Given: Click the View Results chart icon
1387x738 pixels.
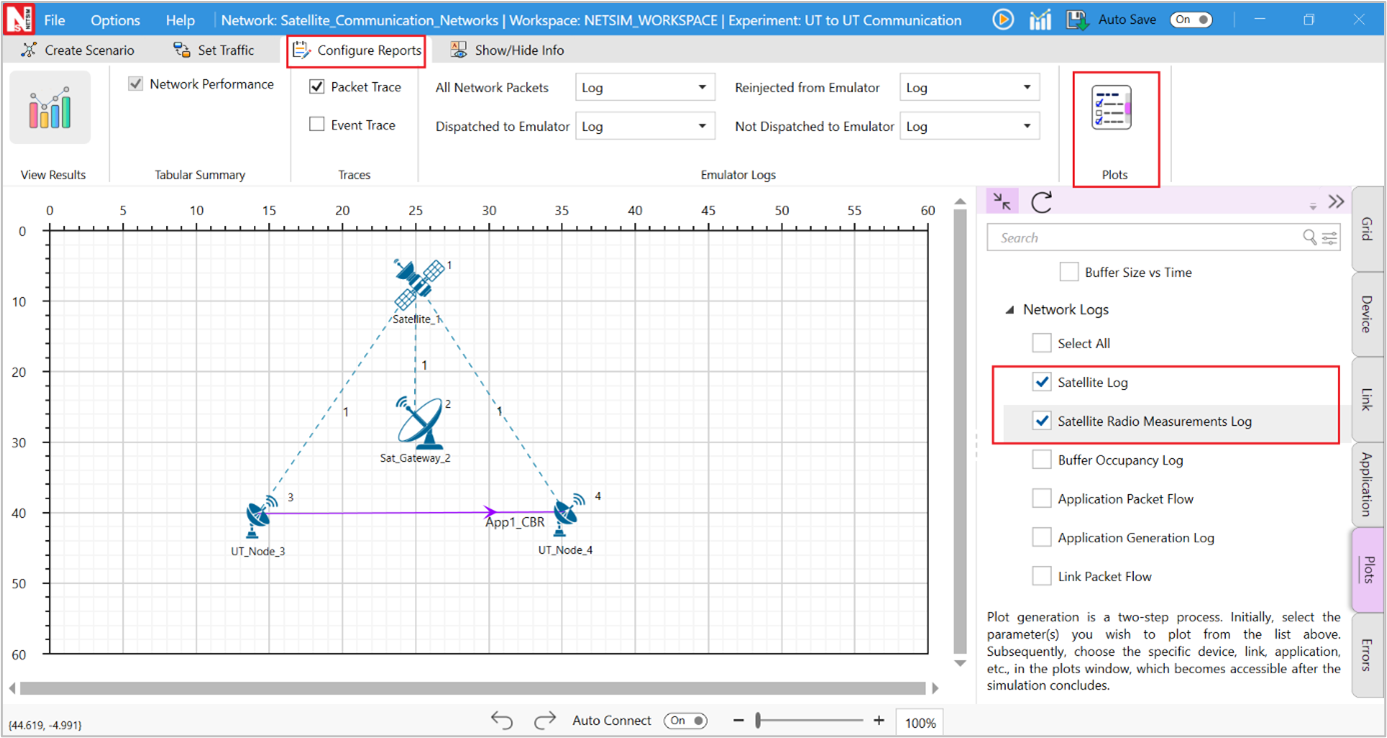Looking at the screenshot, I should (50, 108).
